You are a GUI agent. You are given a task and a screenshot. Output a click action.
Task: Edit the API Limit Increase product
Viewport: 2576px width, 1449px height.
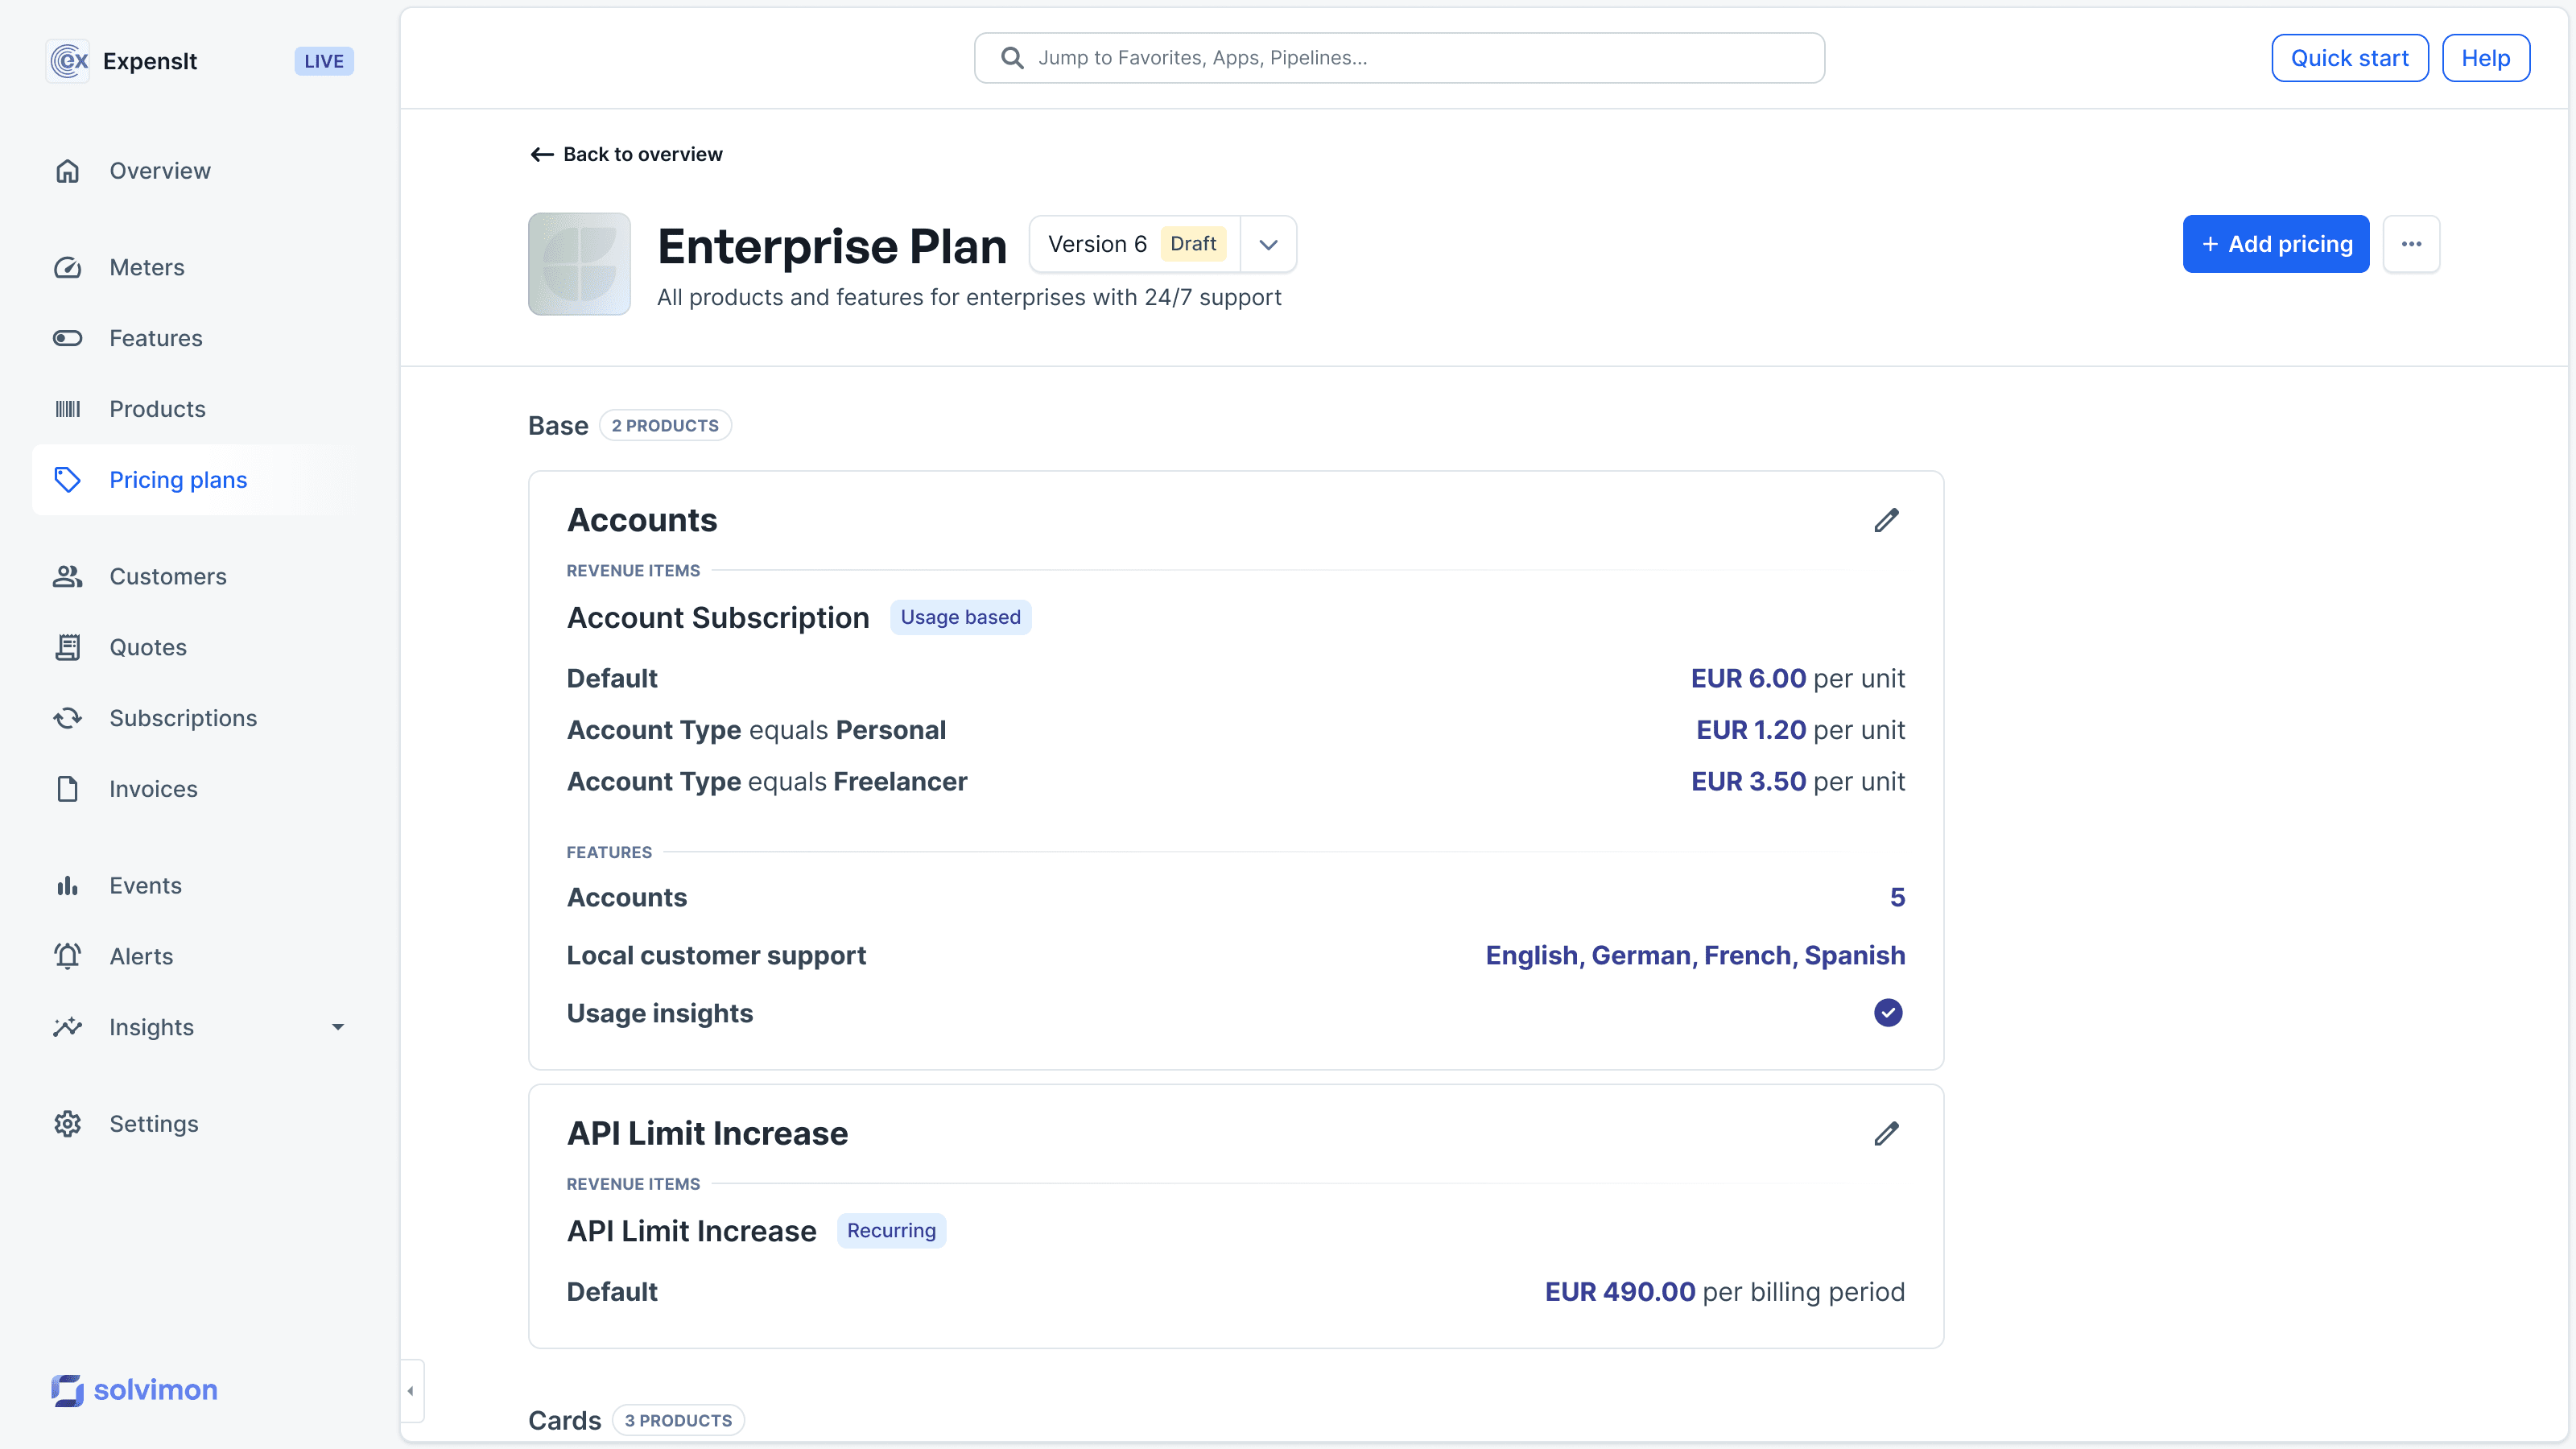pyautogui.click(x=1886, y=1133)
